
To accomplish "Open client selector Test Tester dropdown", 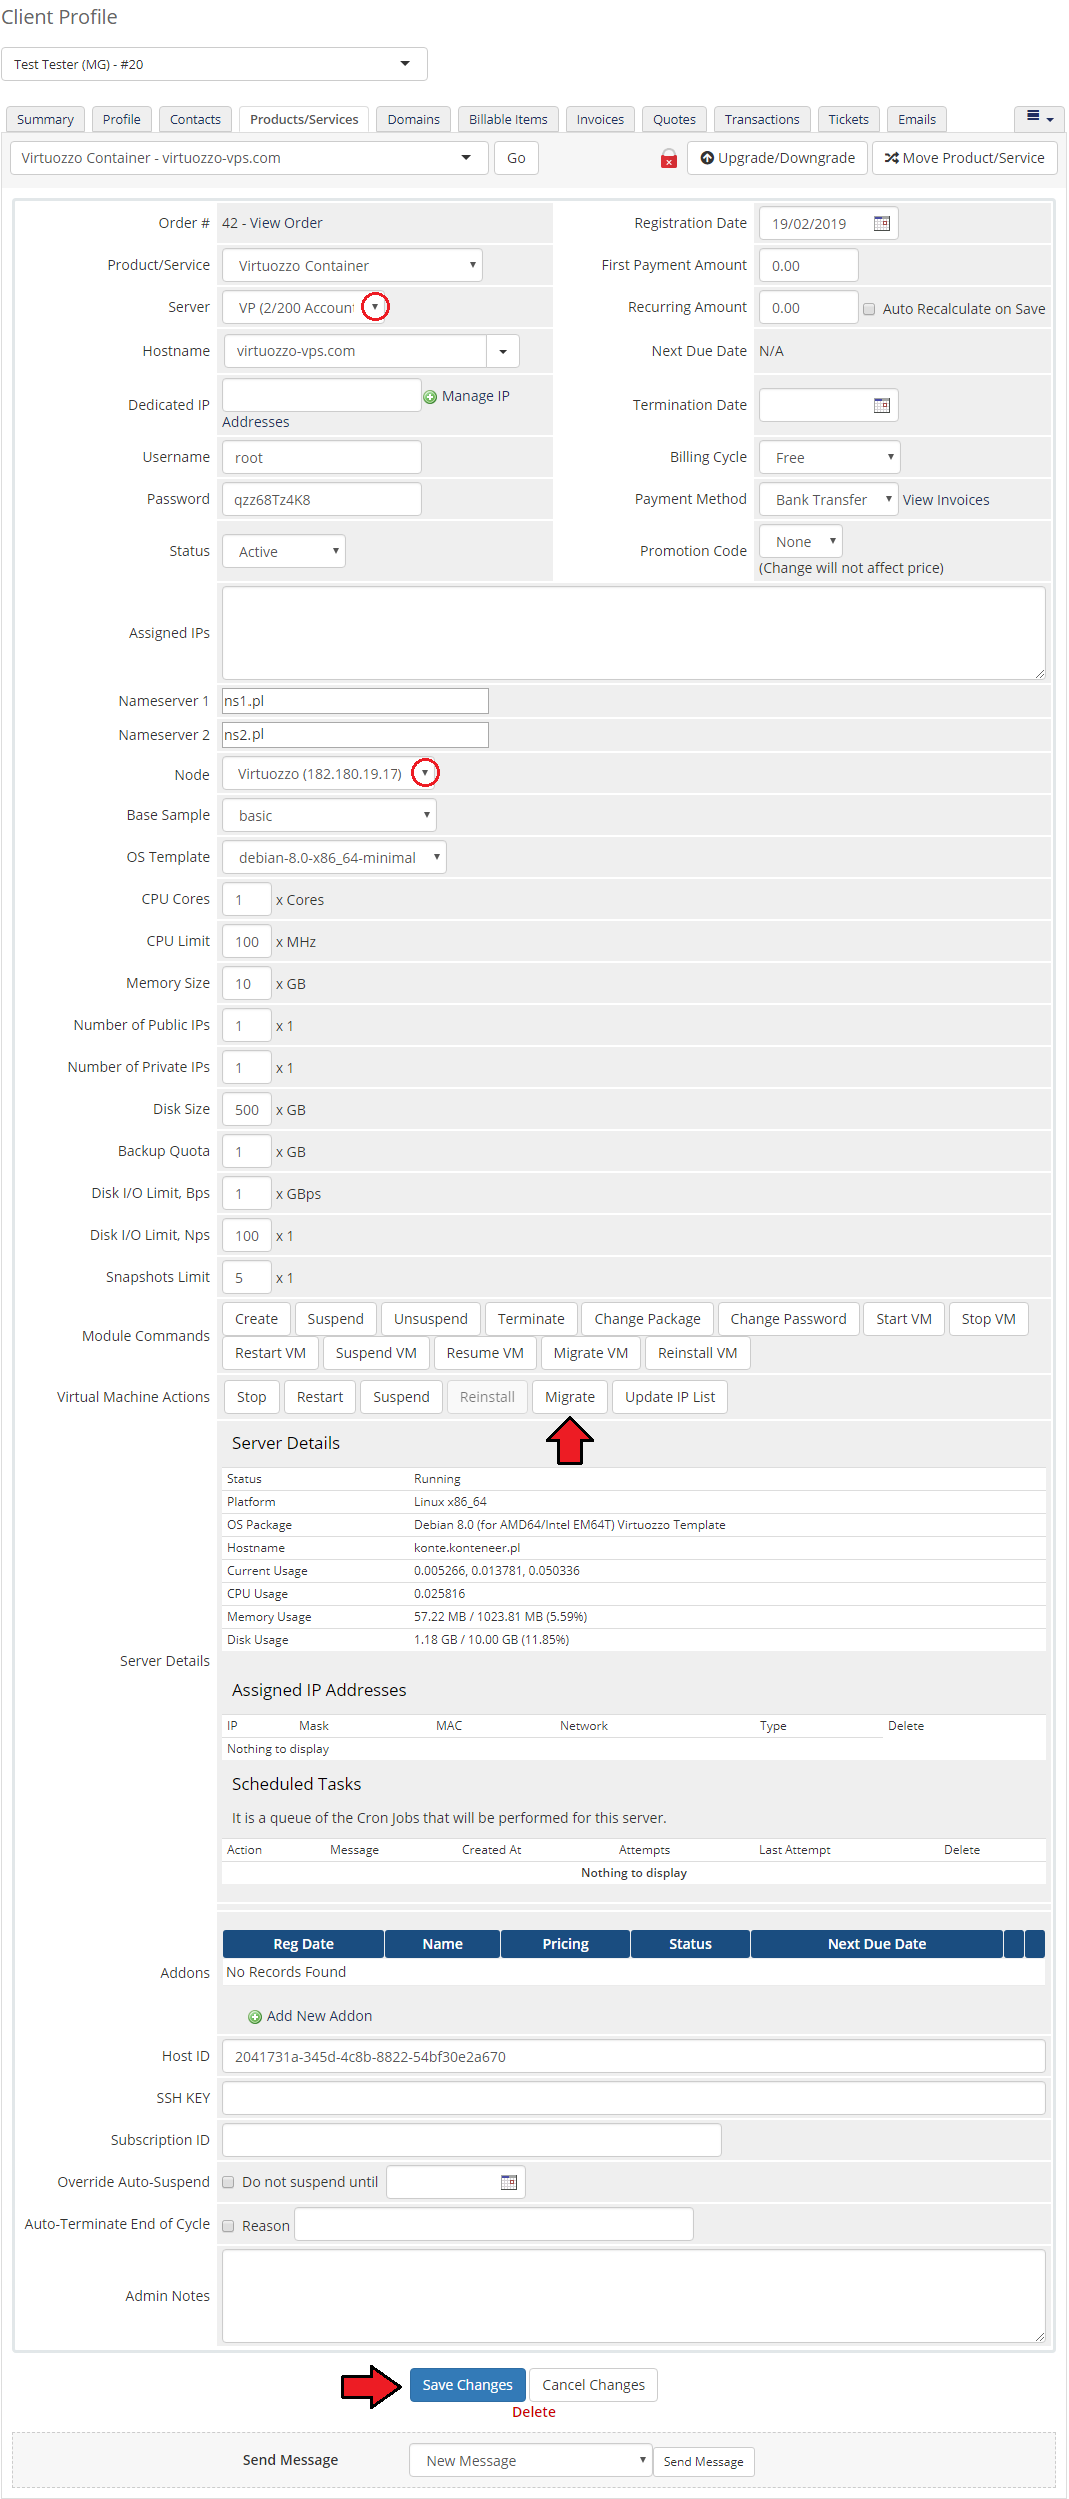I will [214, 64].
